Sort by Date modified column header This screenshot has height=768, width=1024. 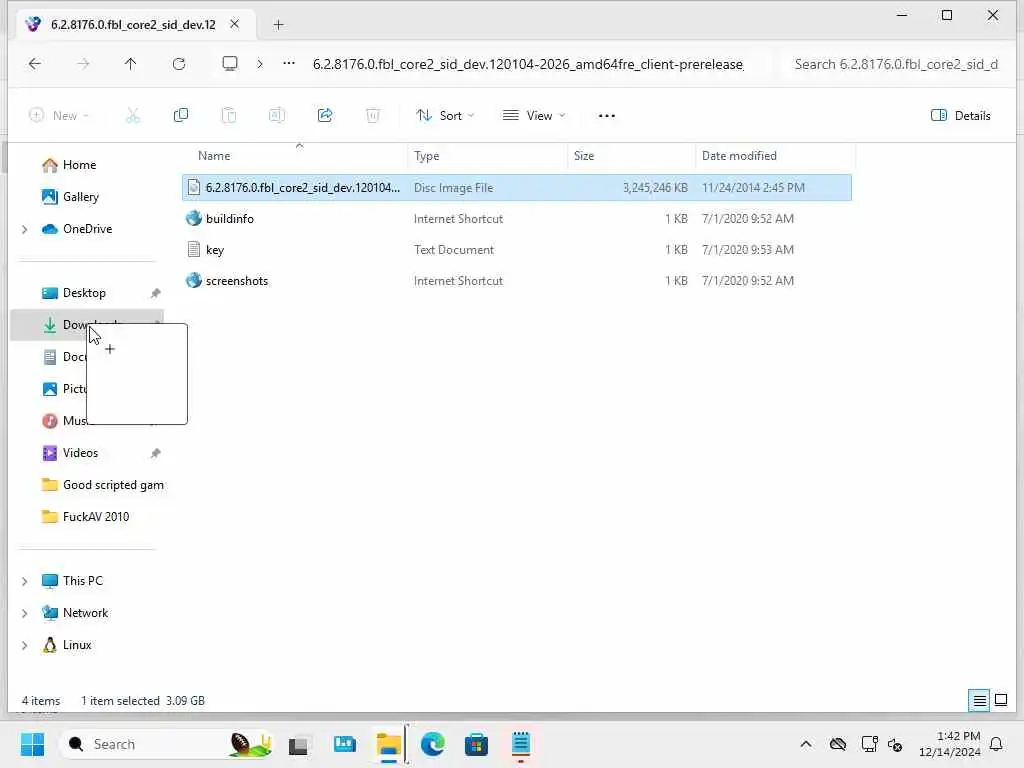[739, 156]
